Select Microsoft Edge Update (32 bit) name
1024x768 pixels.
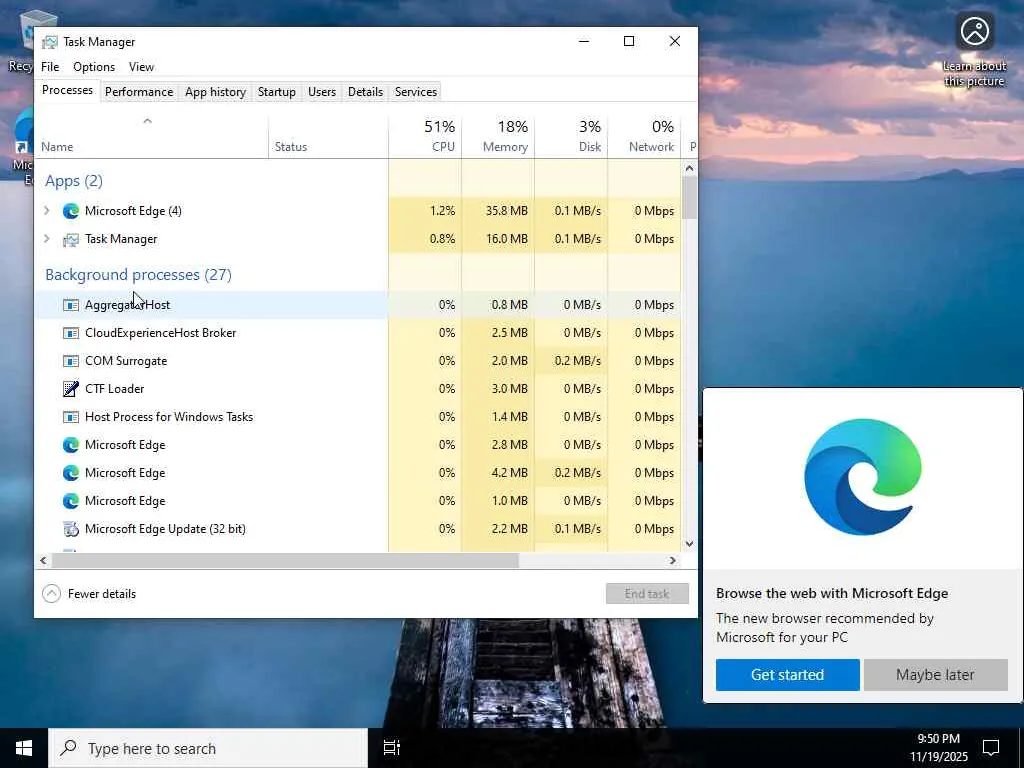pyautogui.click(x=165, y=529)
